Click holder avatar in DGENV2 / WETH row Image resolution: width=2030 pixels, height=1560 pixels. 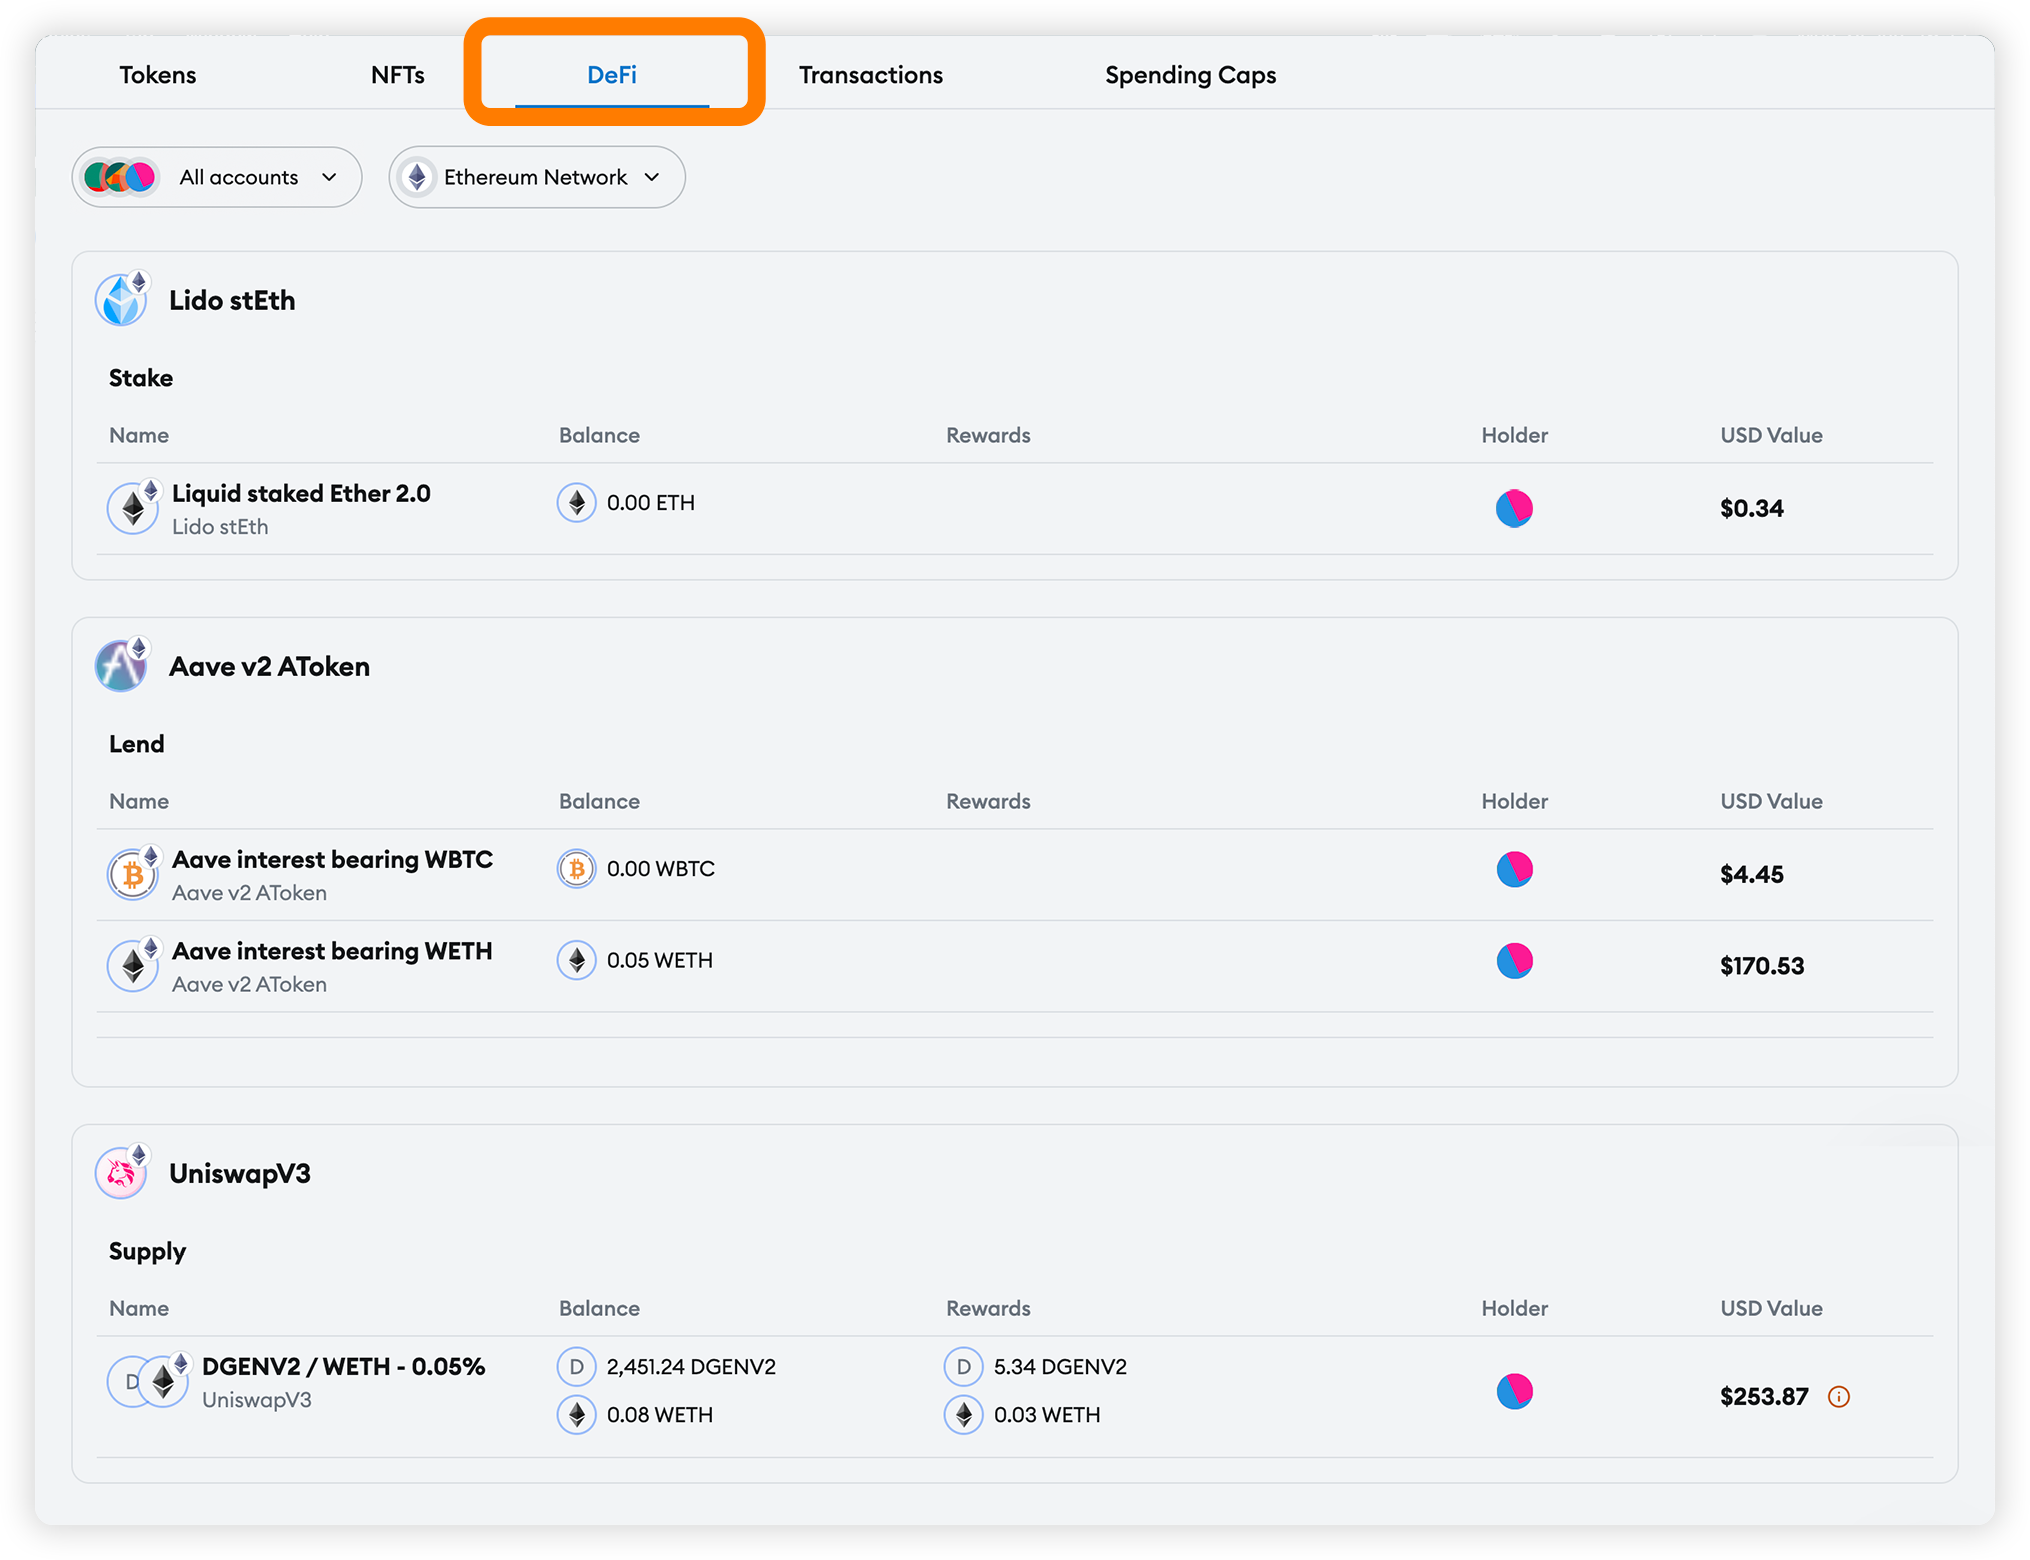[1514, 1391]
